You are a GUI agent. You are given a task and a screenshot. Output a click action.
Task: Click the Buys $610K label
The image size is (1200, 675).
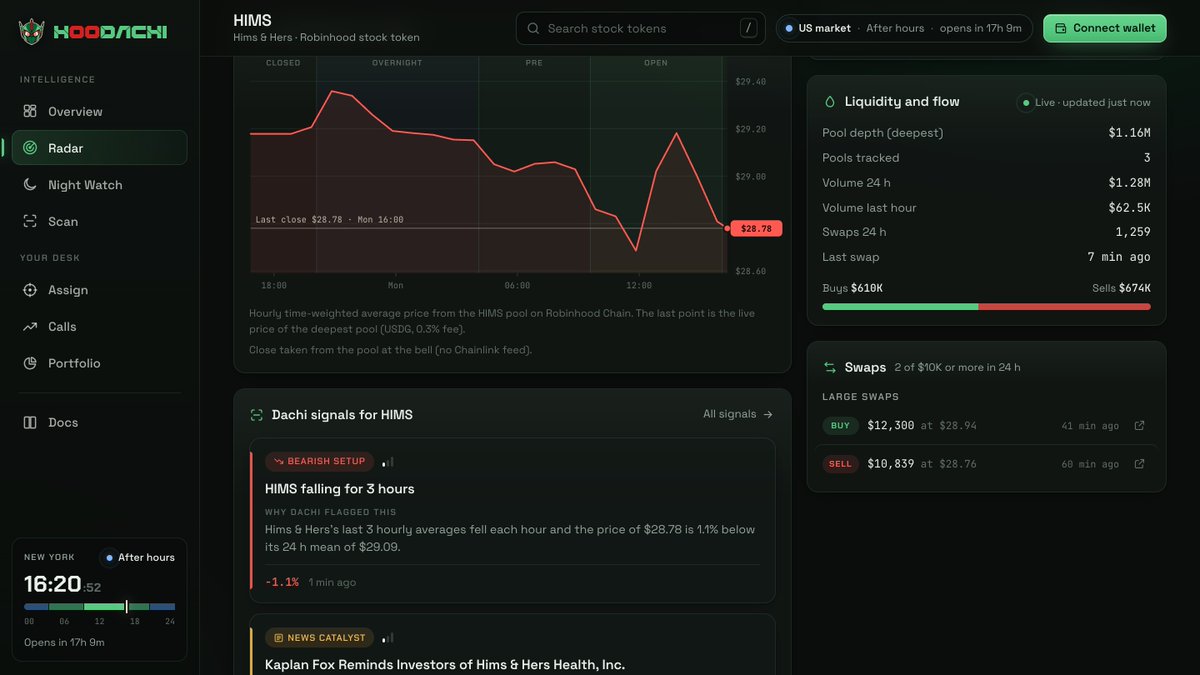point(852,288)
